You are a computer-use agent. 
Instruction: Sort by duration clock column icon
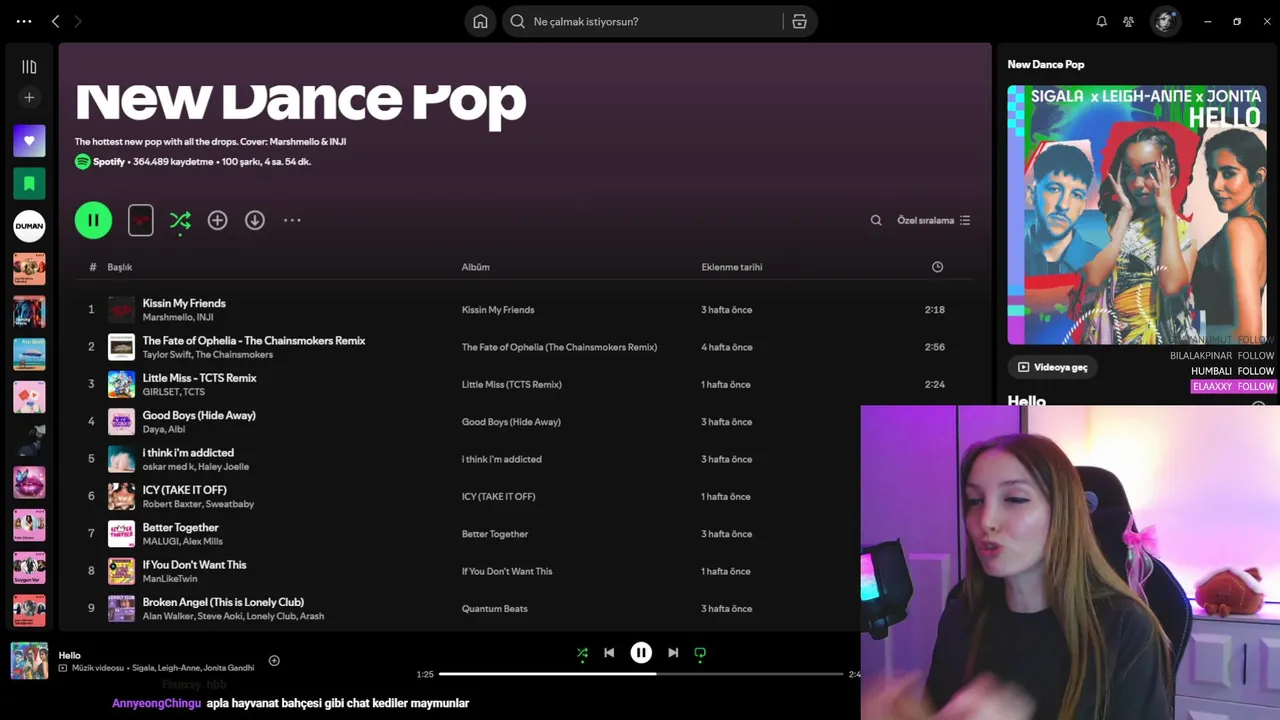(937, 267)
